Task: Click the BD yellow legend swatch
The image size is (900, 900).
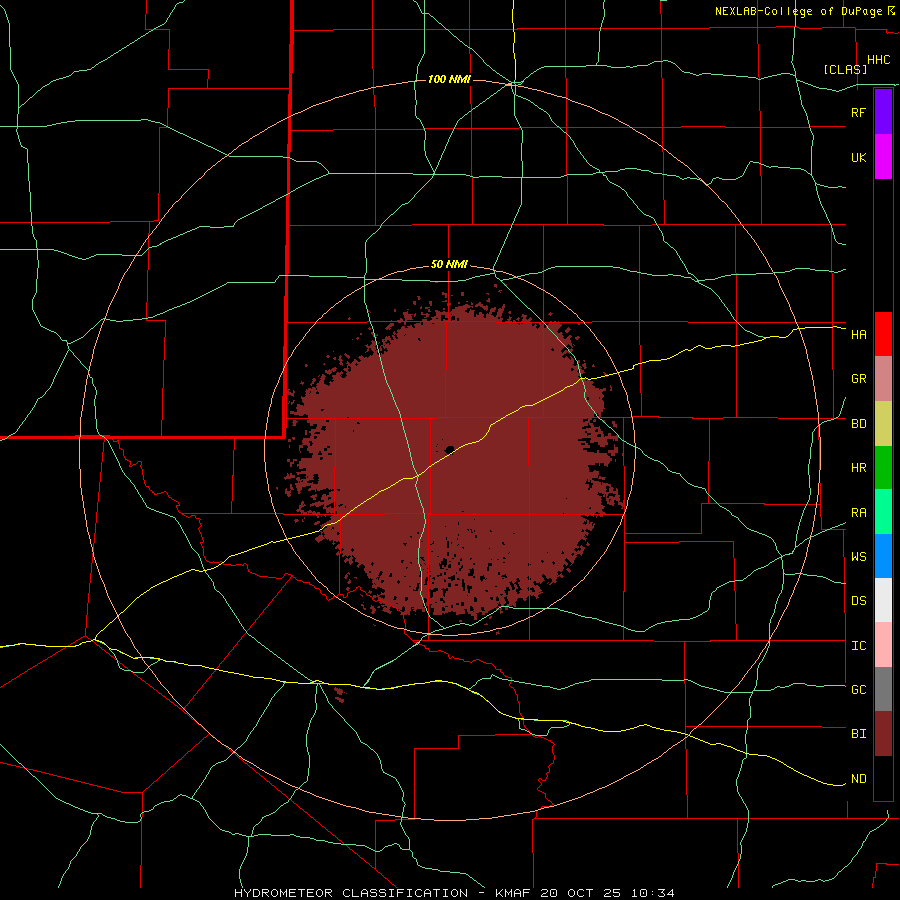Action: (883, 423)
